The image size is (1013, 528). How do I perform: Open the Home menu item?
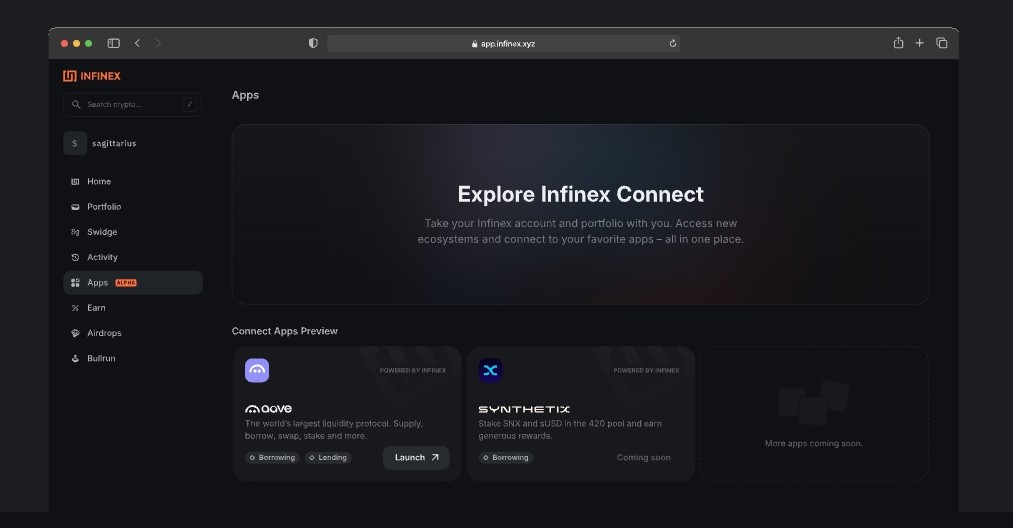132,182
